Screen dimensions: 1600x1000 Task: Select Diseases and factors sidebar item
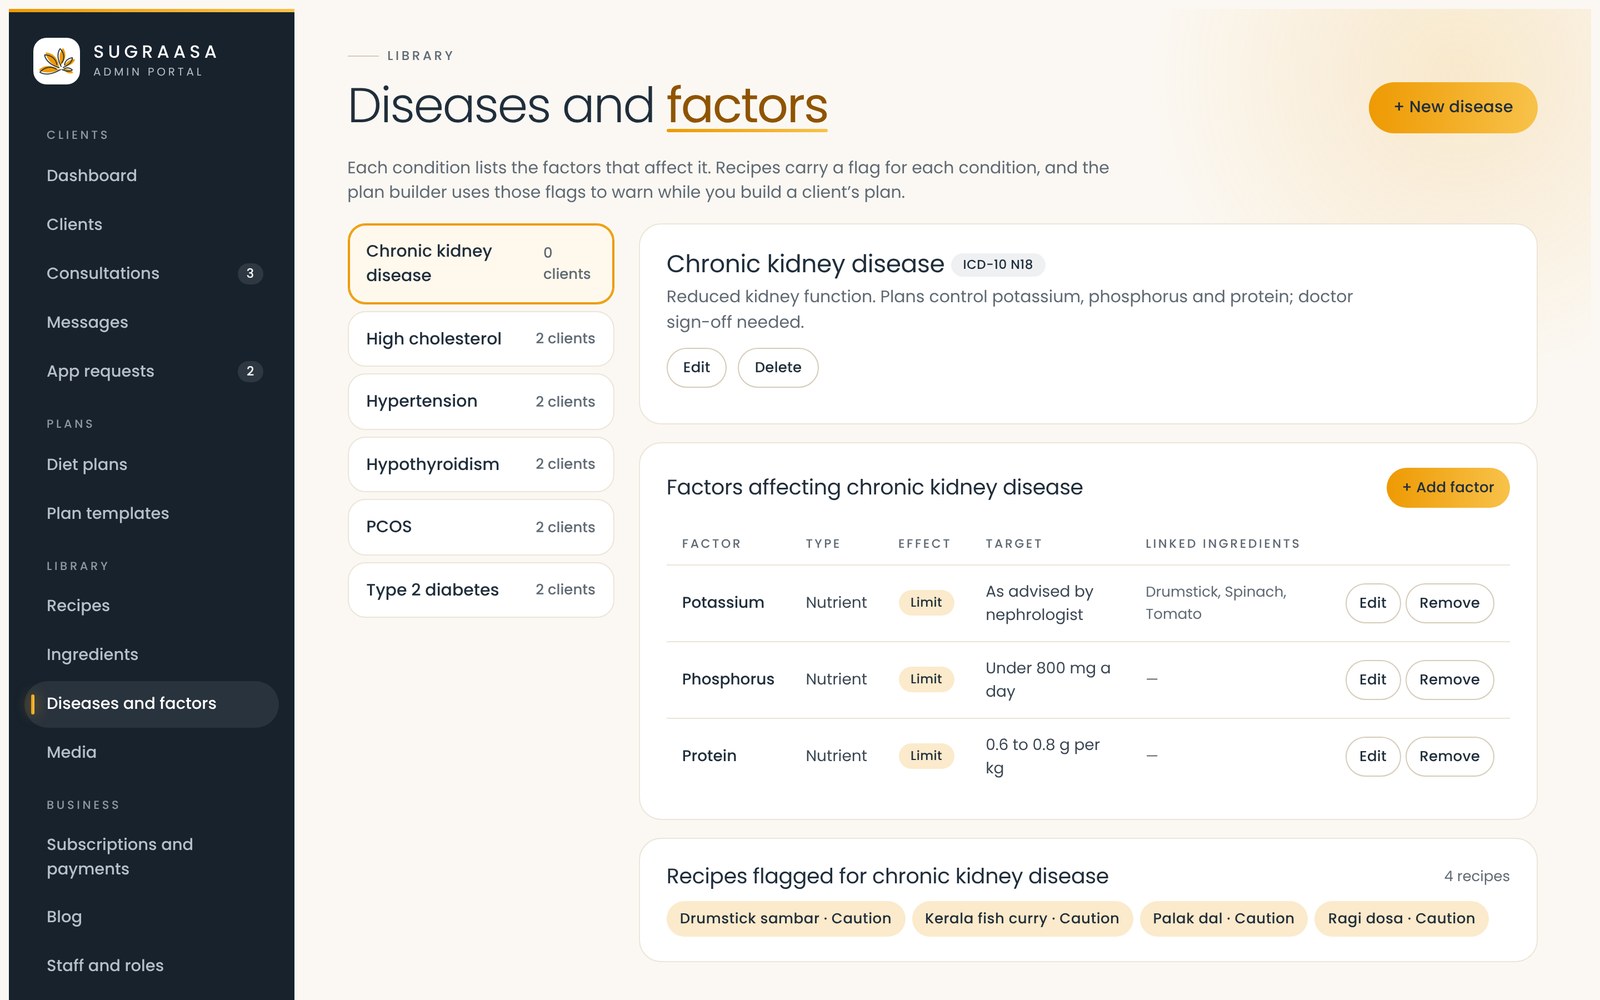tap(151, 704)
